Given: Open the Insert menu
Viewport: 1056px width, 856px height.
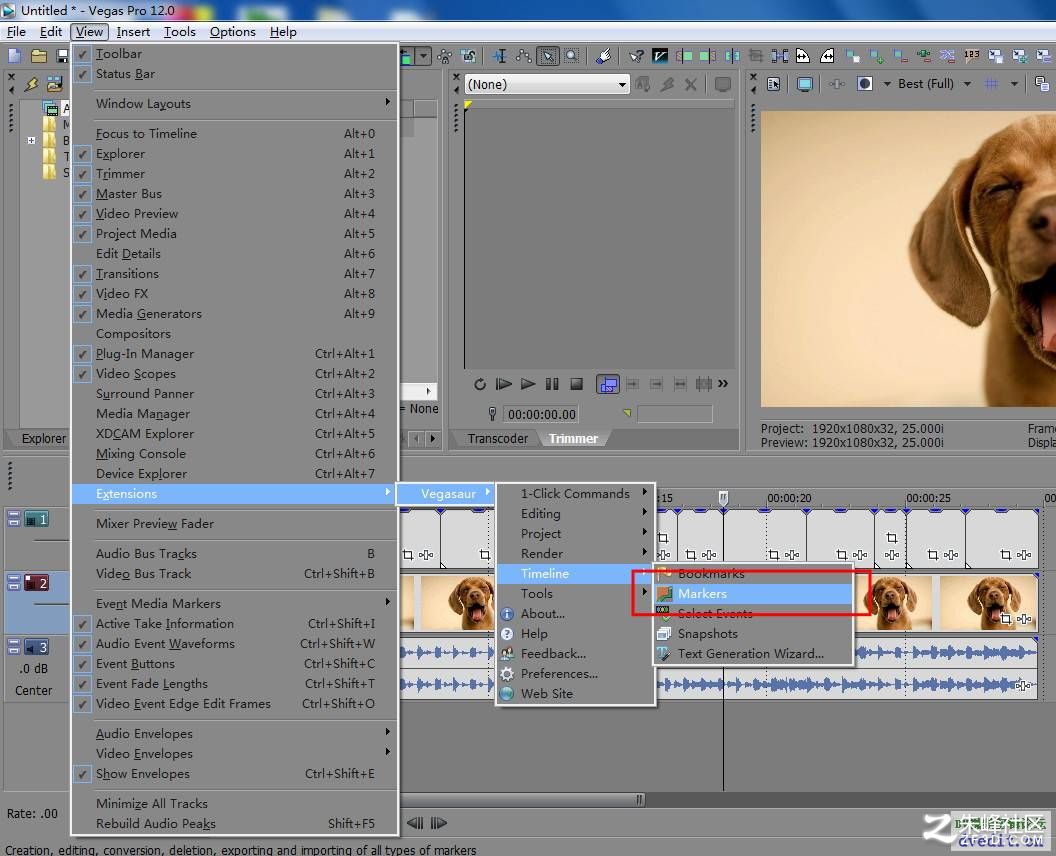Looking at the screenshot, I should pos(133,32).
